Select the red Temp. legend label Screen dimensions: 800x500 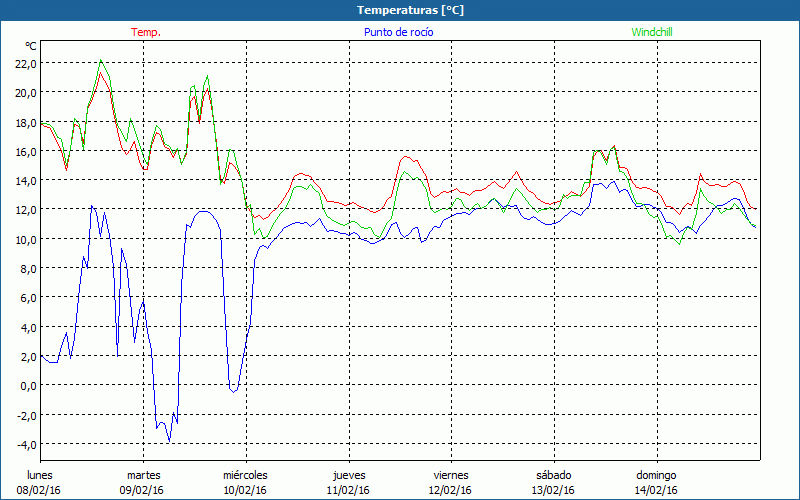(x=146, y=32)
